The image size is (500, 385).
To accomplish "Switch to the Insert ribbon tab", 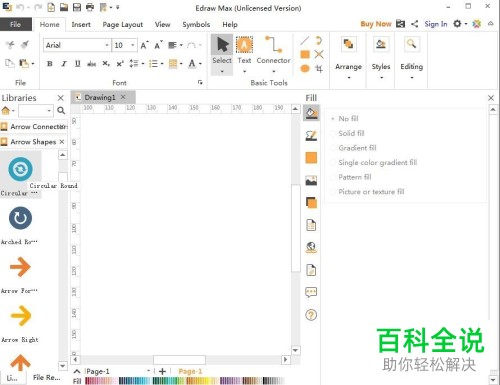I will [81, 24].
